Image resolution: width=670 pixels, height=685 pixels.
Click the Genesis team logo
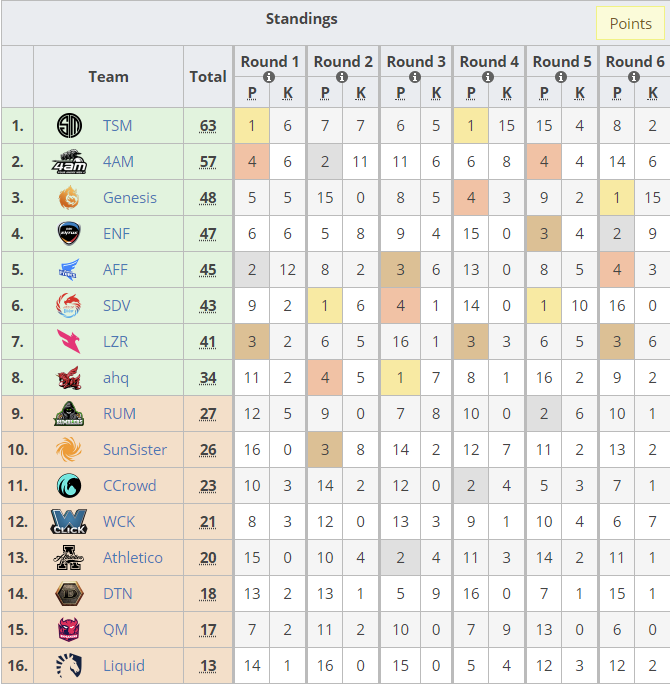(69, 197)
